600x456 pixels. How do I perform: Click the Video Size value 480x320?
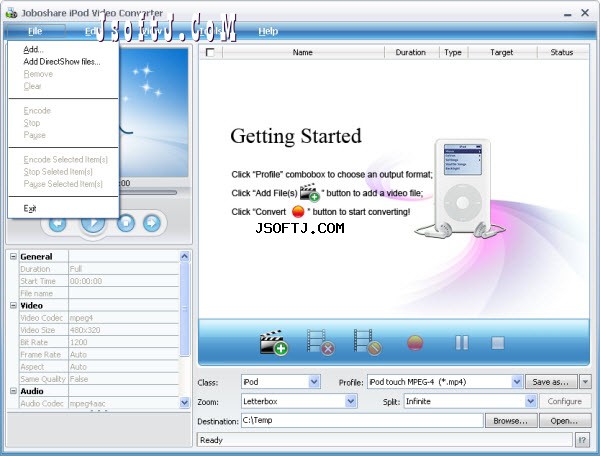(x=124, y=330)
